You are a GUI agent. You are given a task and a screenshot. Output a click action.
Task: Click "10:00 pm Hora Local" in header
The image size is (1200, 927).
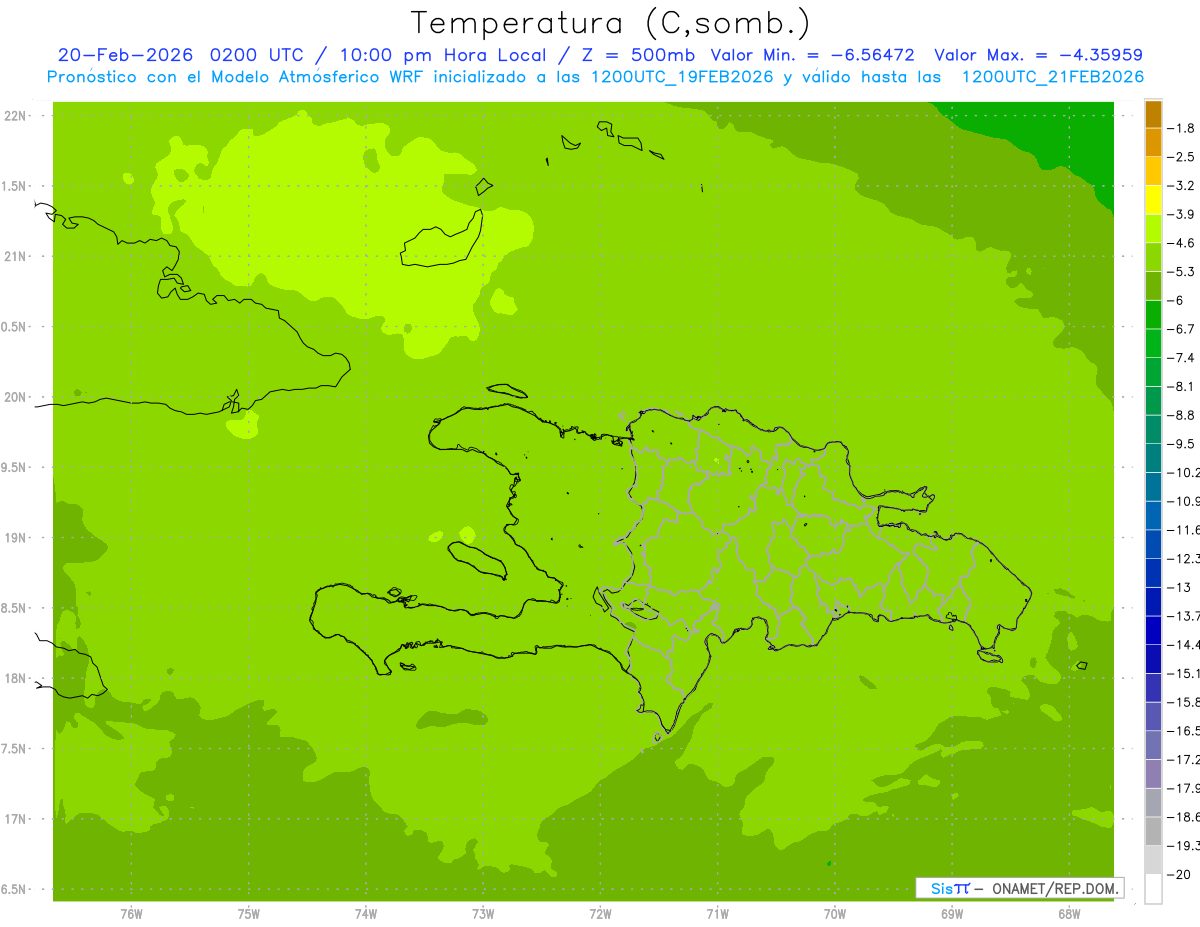point(444,55)
